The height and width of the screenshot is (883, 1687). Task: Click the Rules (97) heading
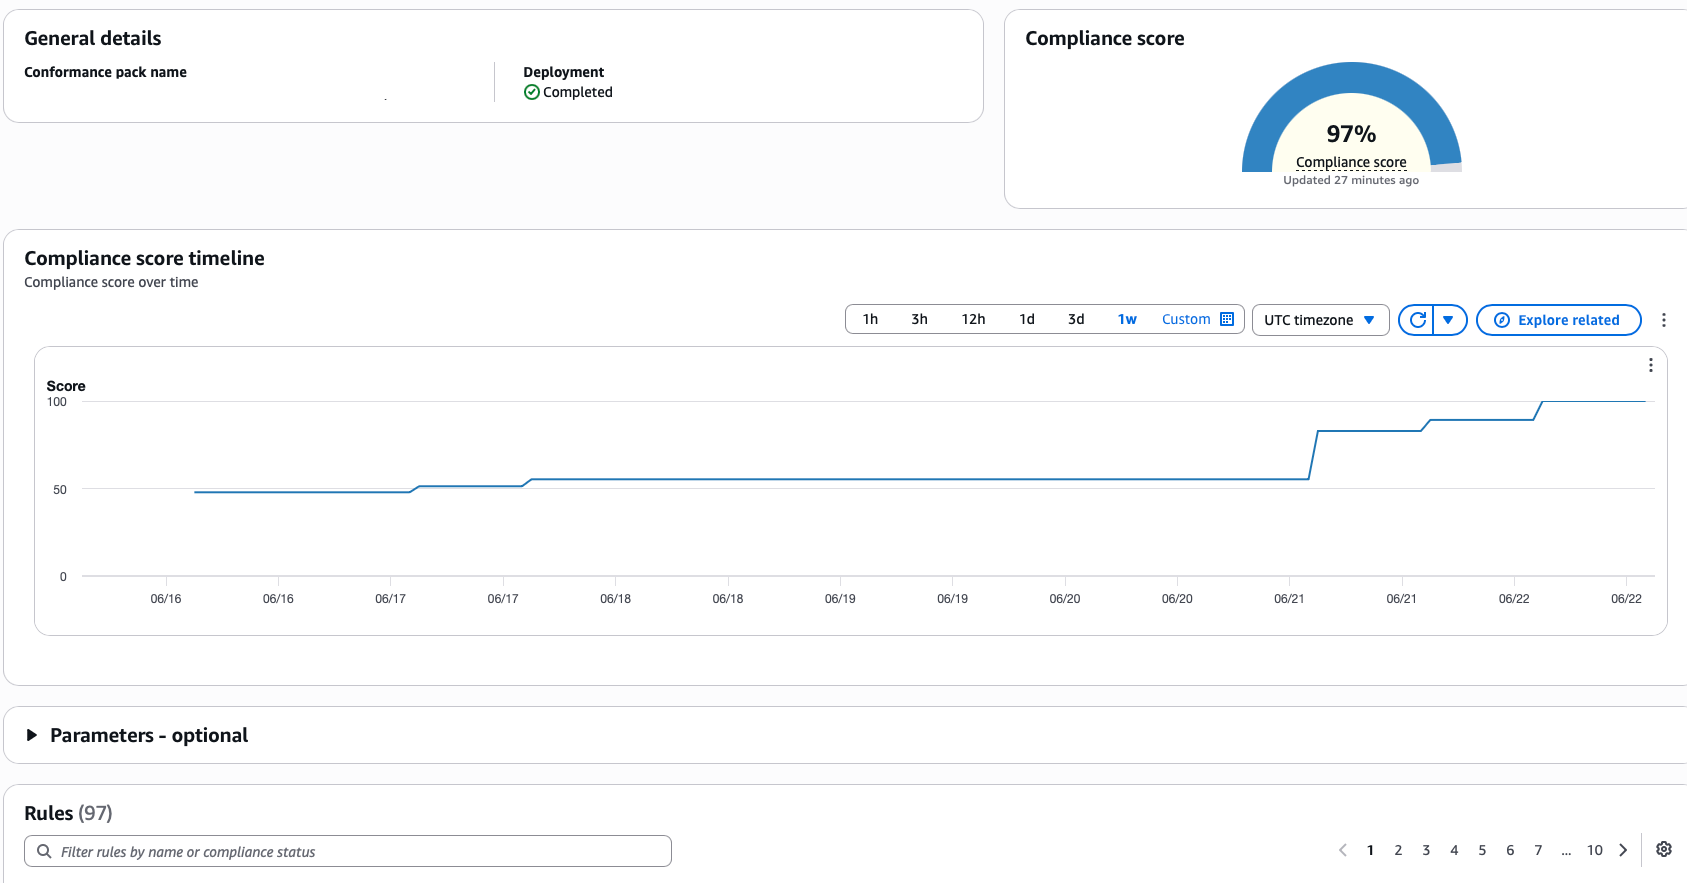(x=68, y=813)
